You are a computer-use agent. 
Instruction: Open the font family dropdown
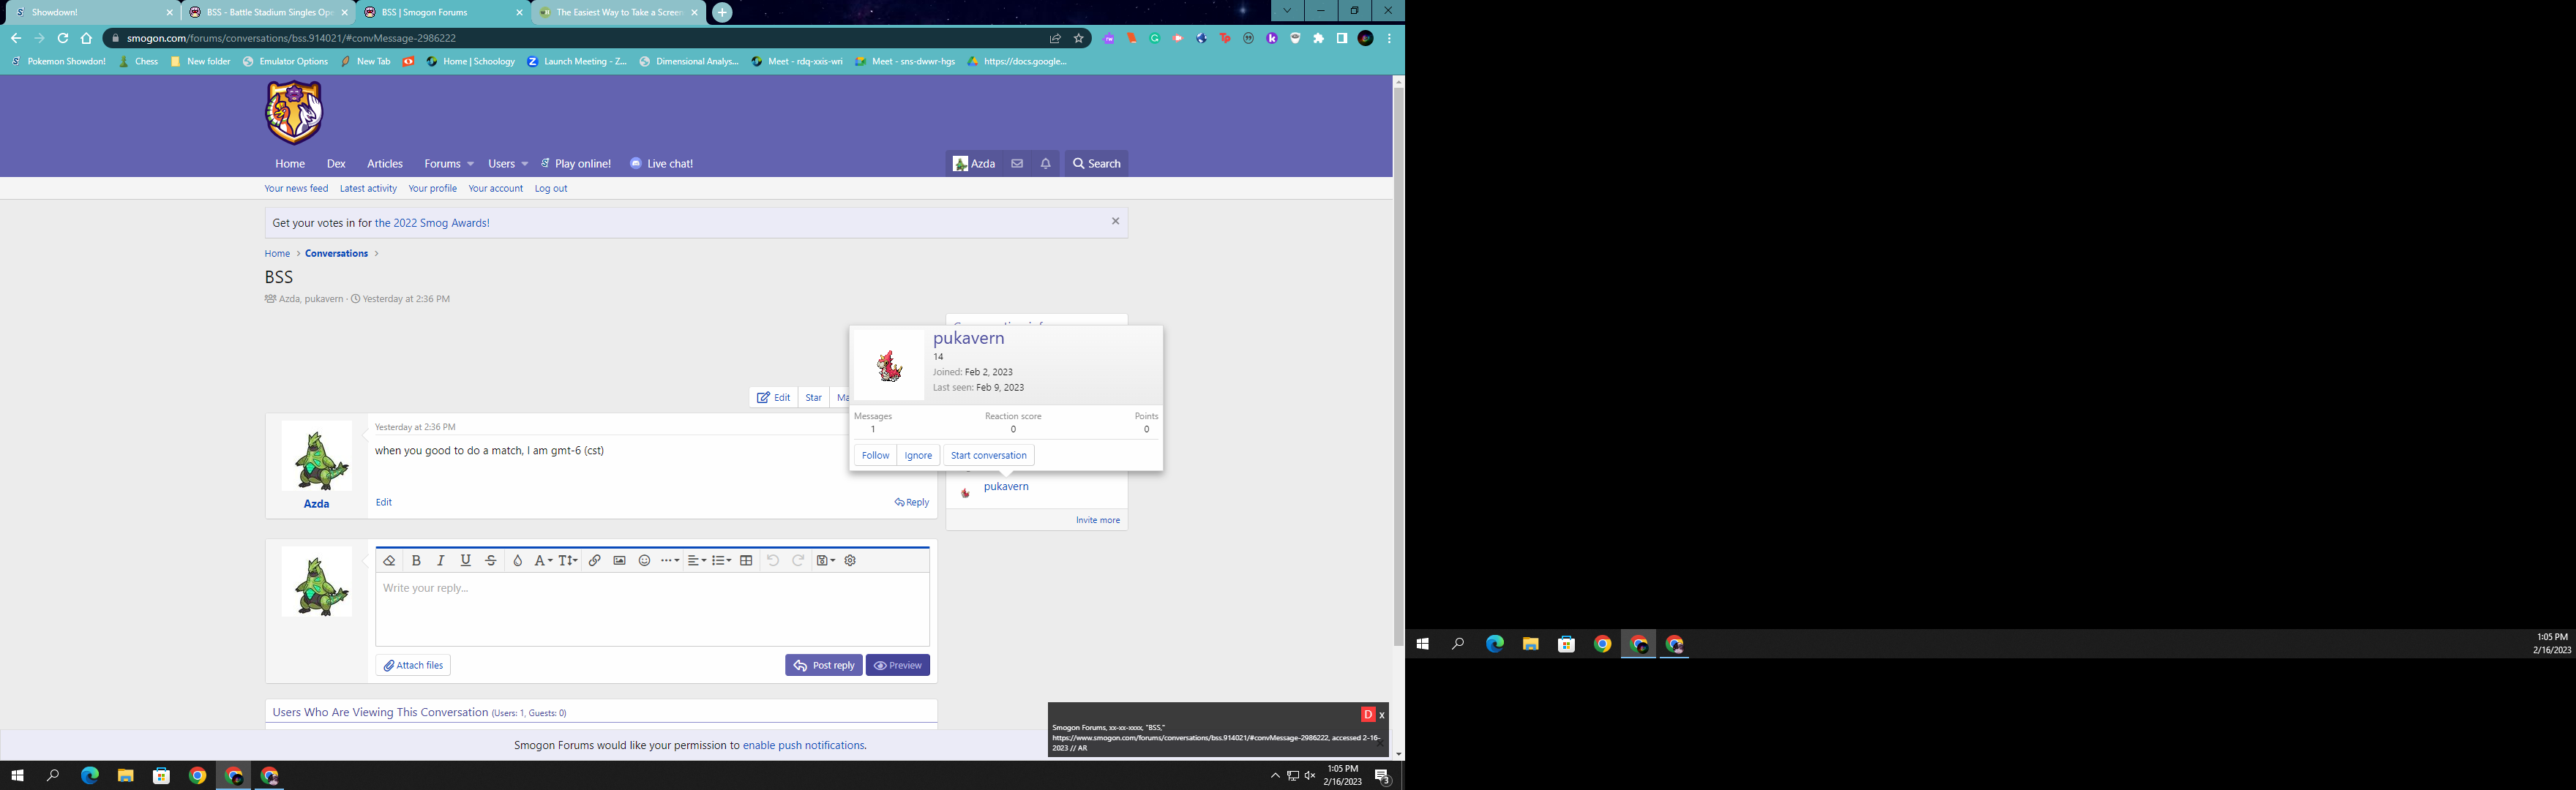[x=542, y=561]
